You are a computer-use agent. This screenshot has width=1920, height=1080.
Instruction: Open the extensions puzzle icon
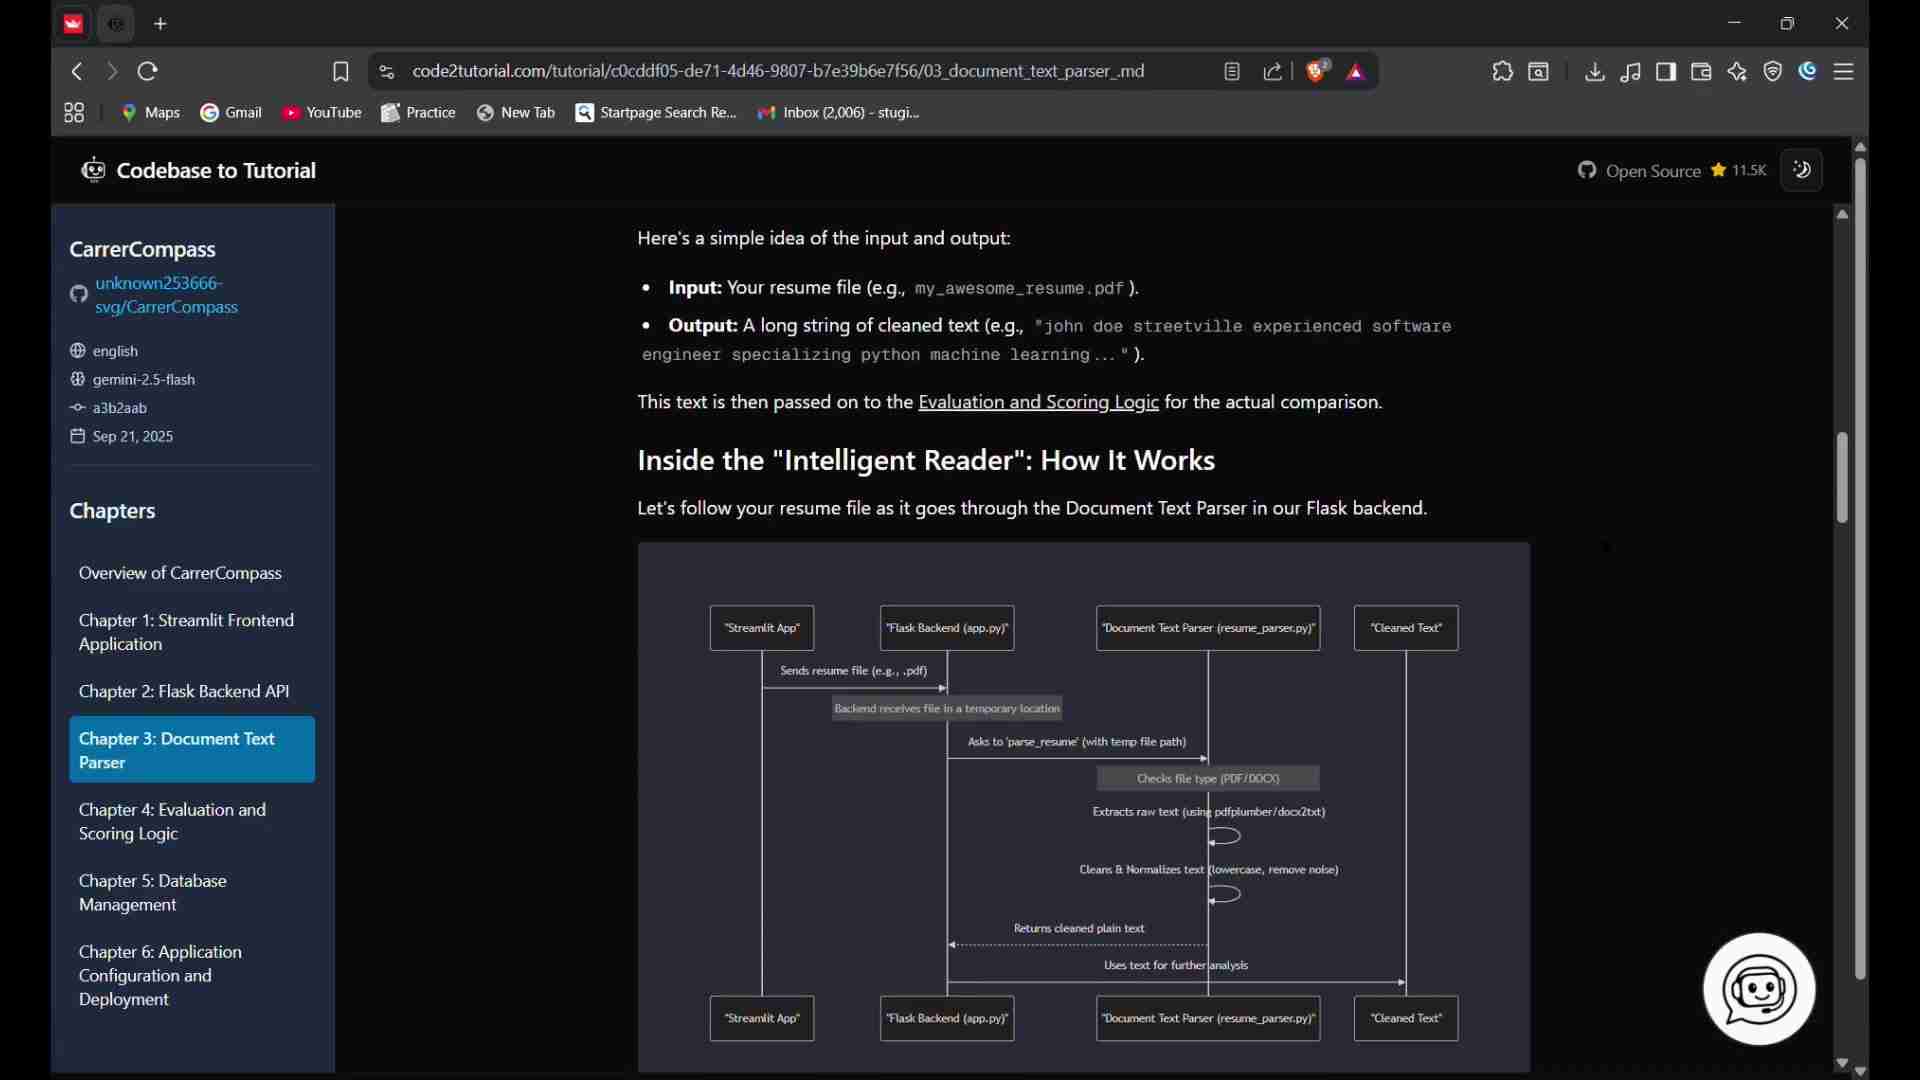[x=1503, y=72]
